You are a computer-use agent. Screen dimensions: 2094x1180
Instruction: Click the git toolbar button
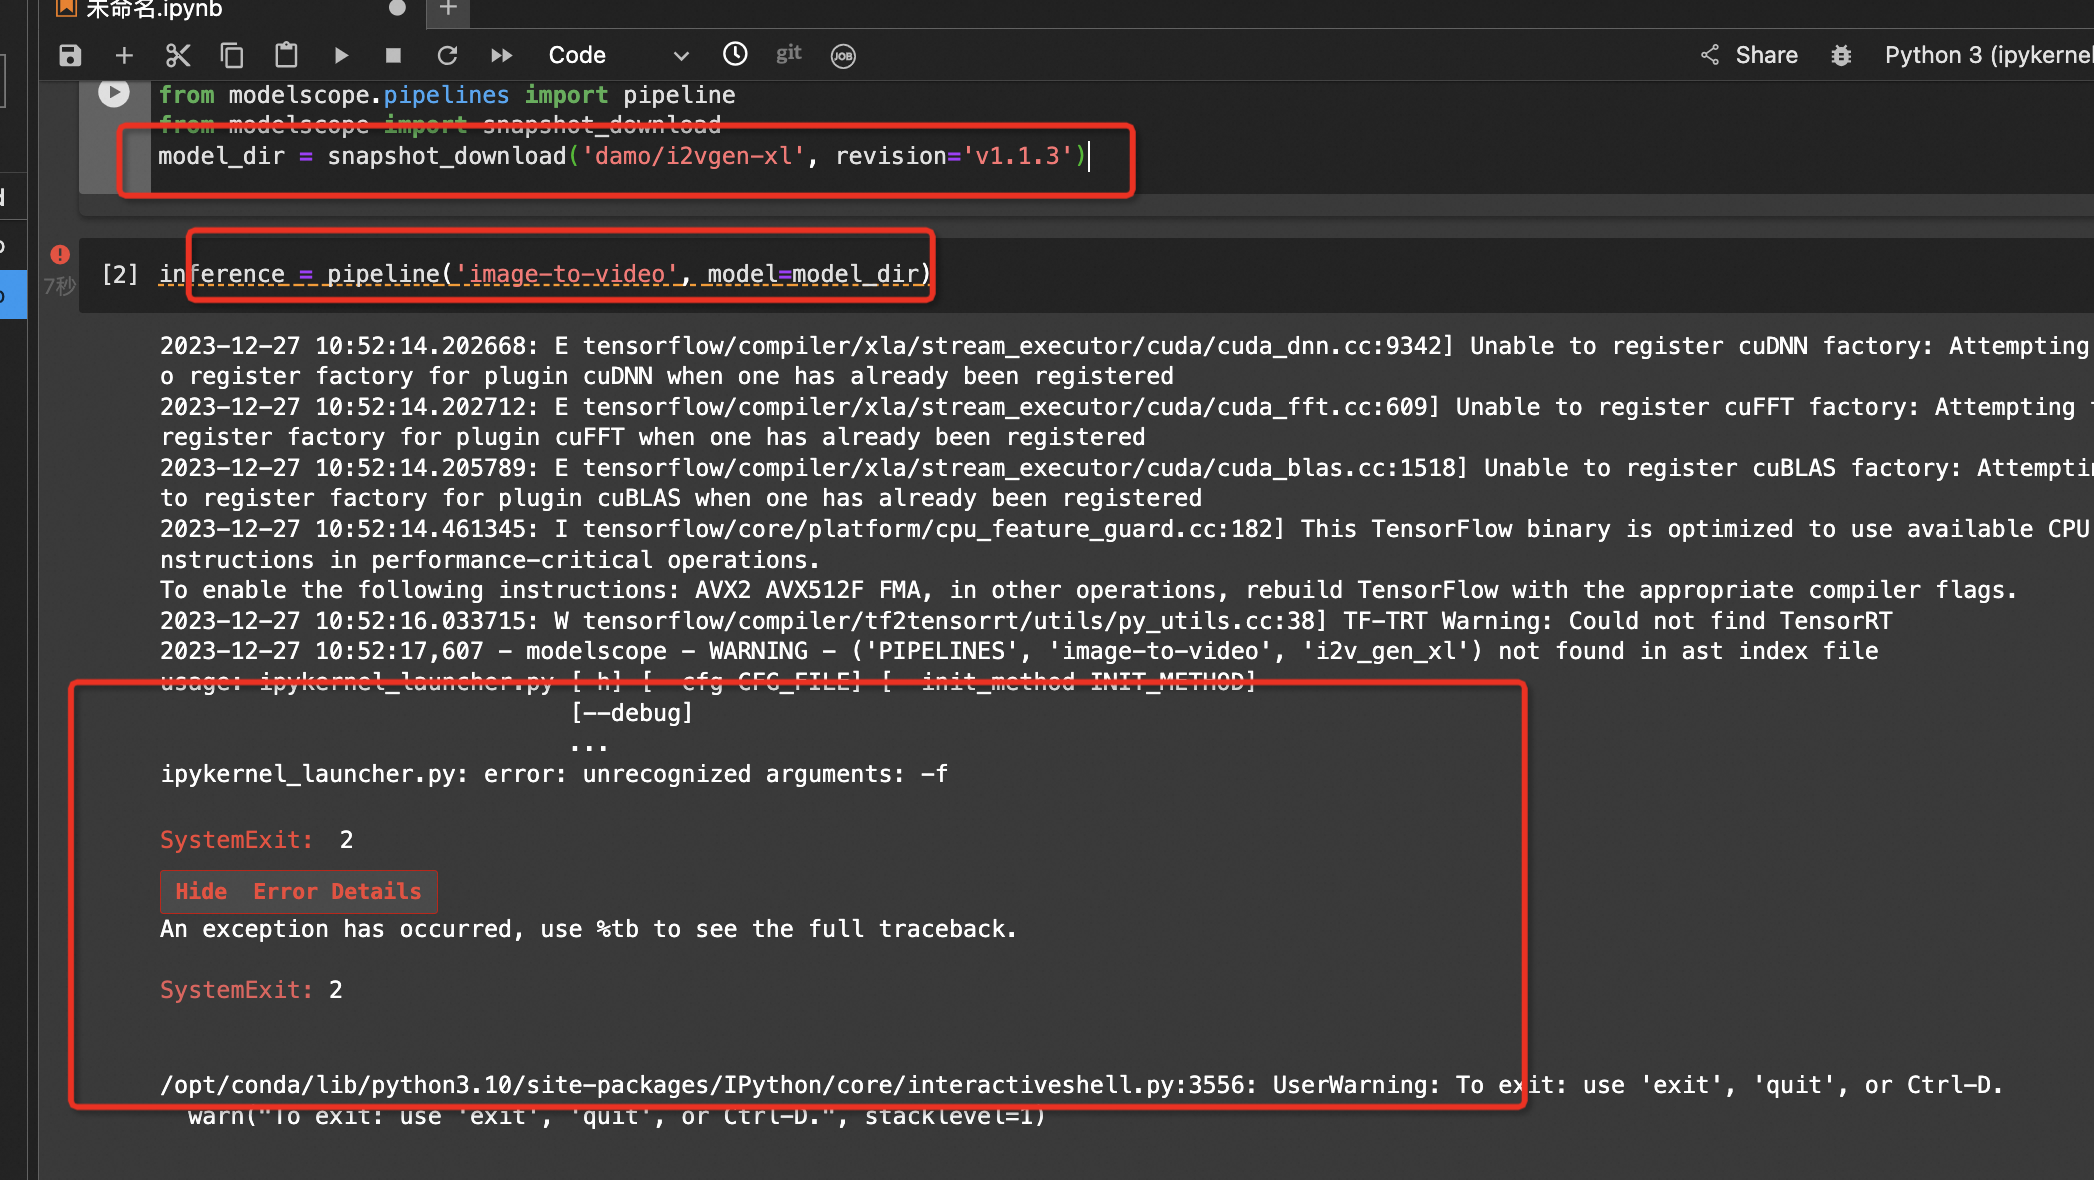coord(789,54)
